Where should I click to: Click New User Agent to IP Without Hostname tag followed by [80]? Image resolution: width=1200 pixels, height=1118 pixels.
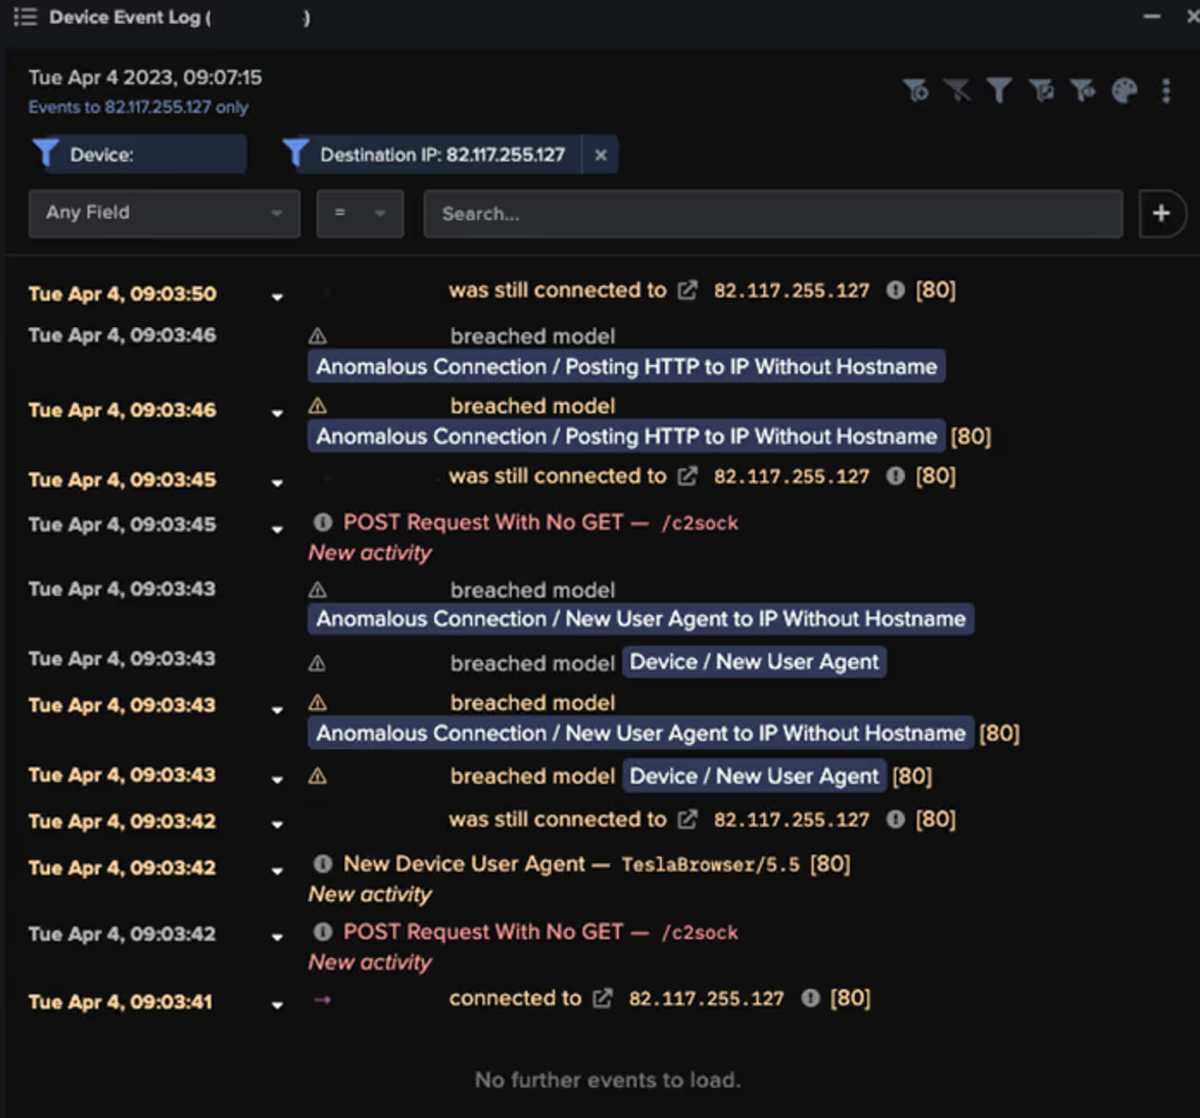pos(640,733)
